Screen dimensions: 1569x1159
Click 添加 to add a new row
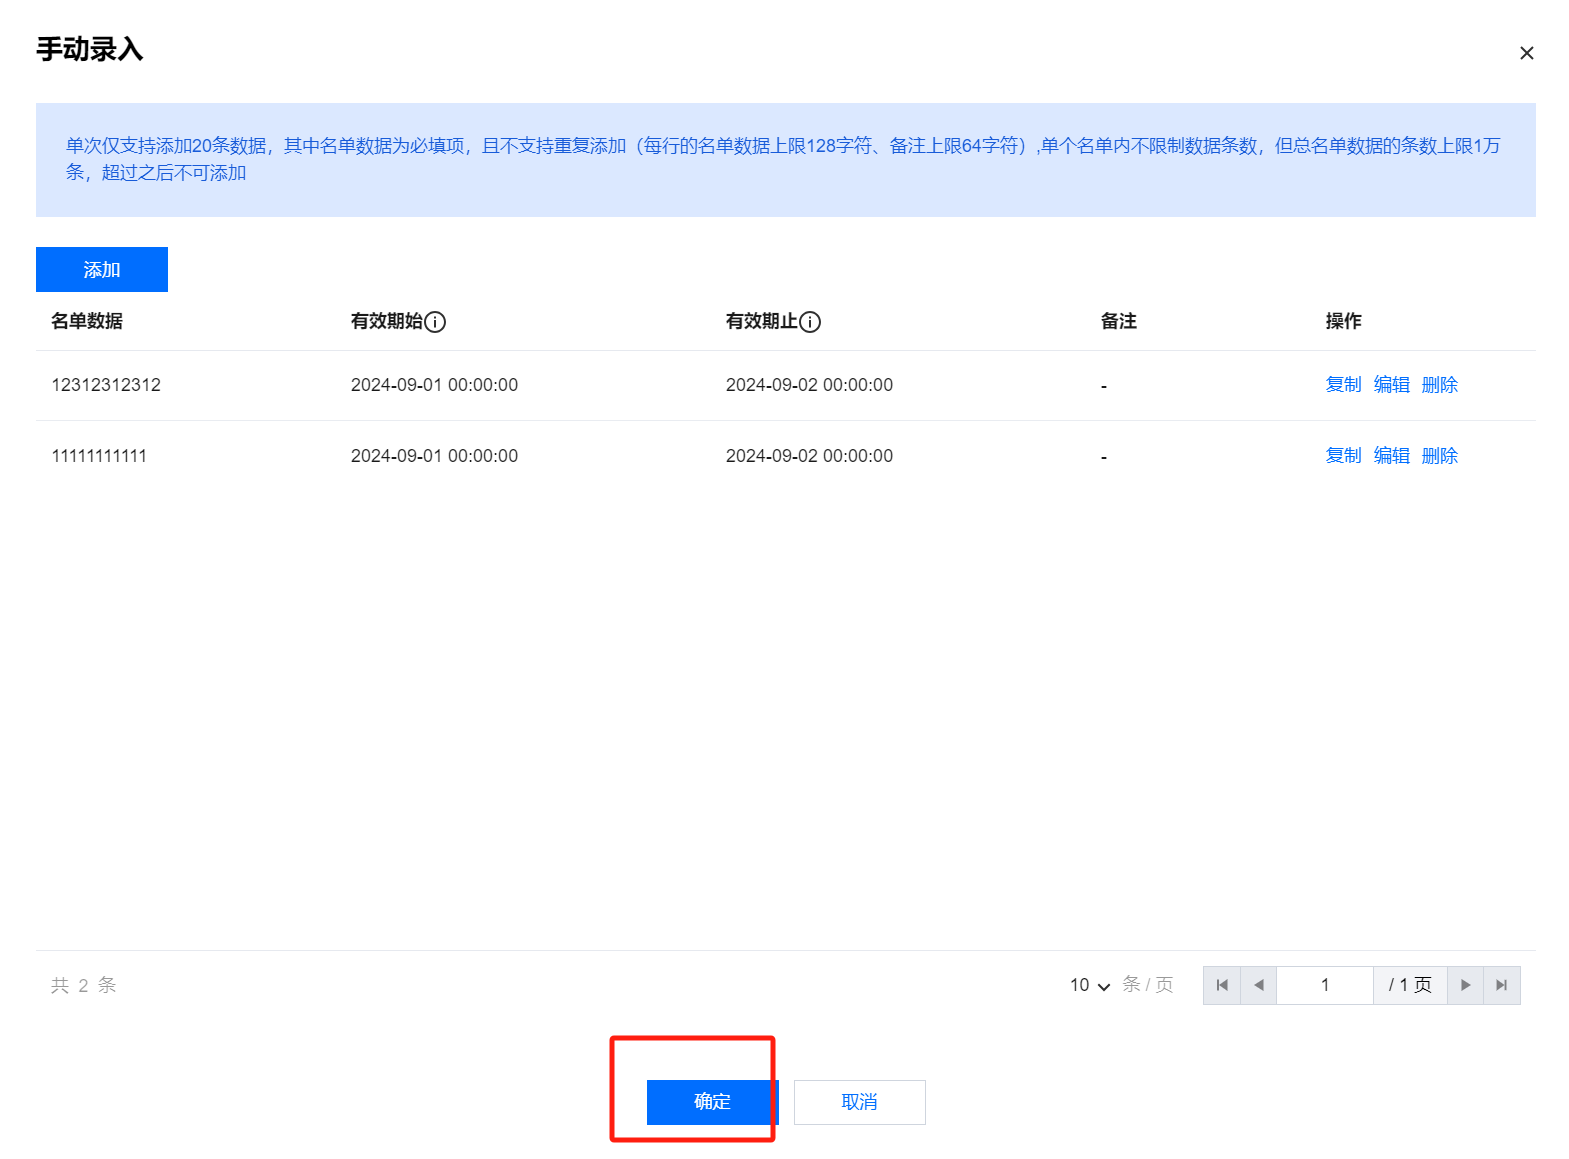[x=102, y=270]
